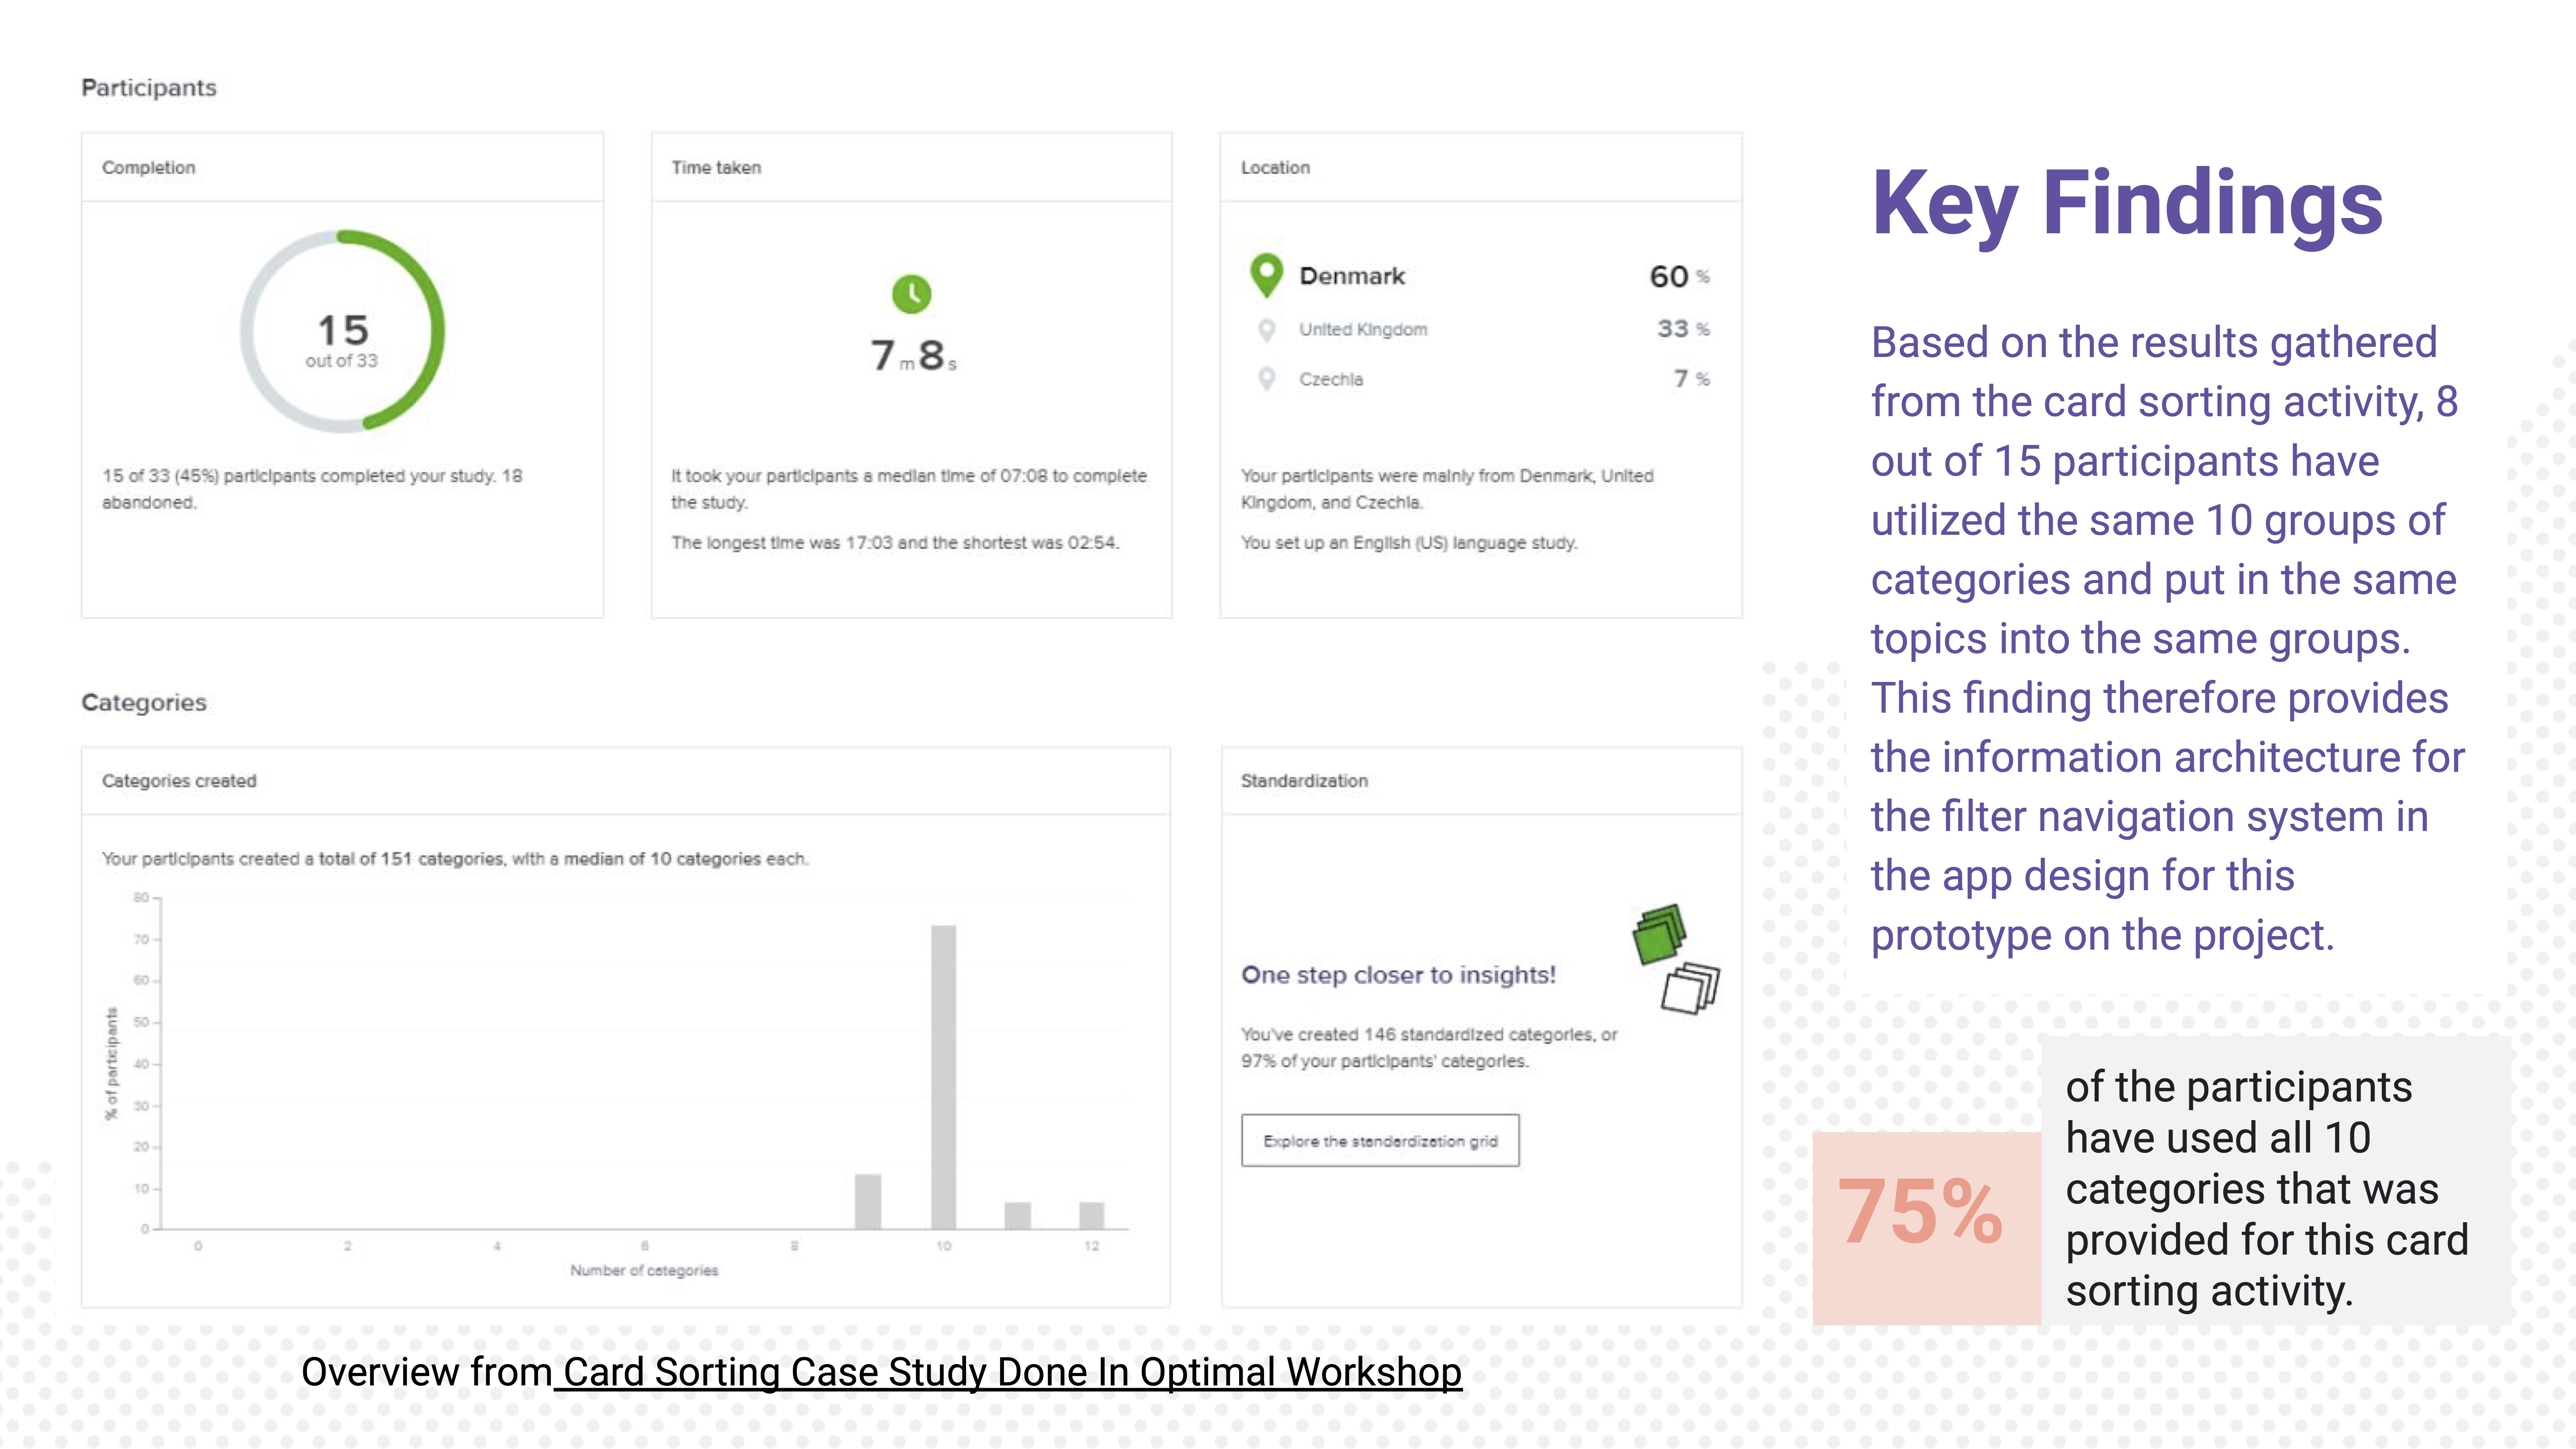Click the Completion card header
Image resolution: width=2576 pixels, height=1449 pixels.
click(342, 167)
